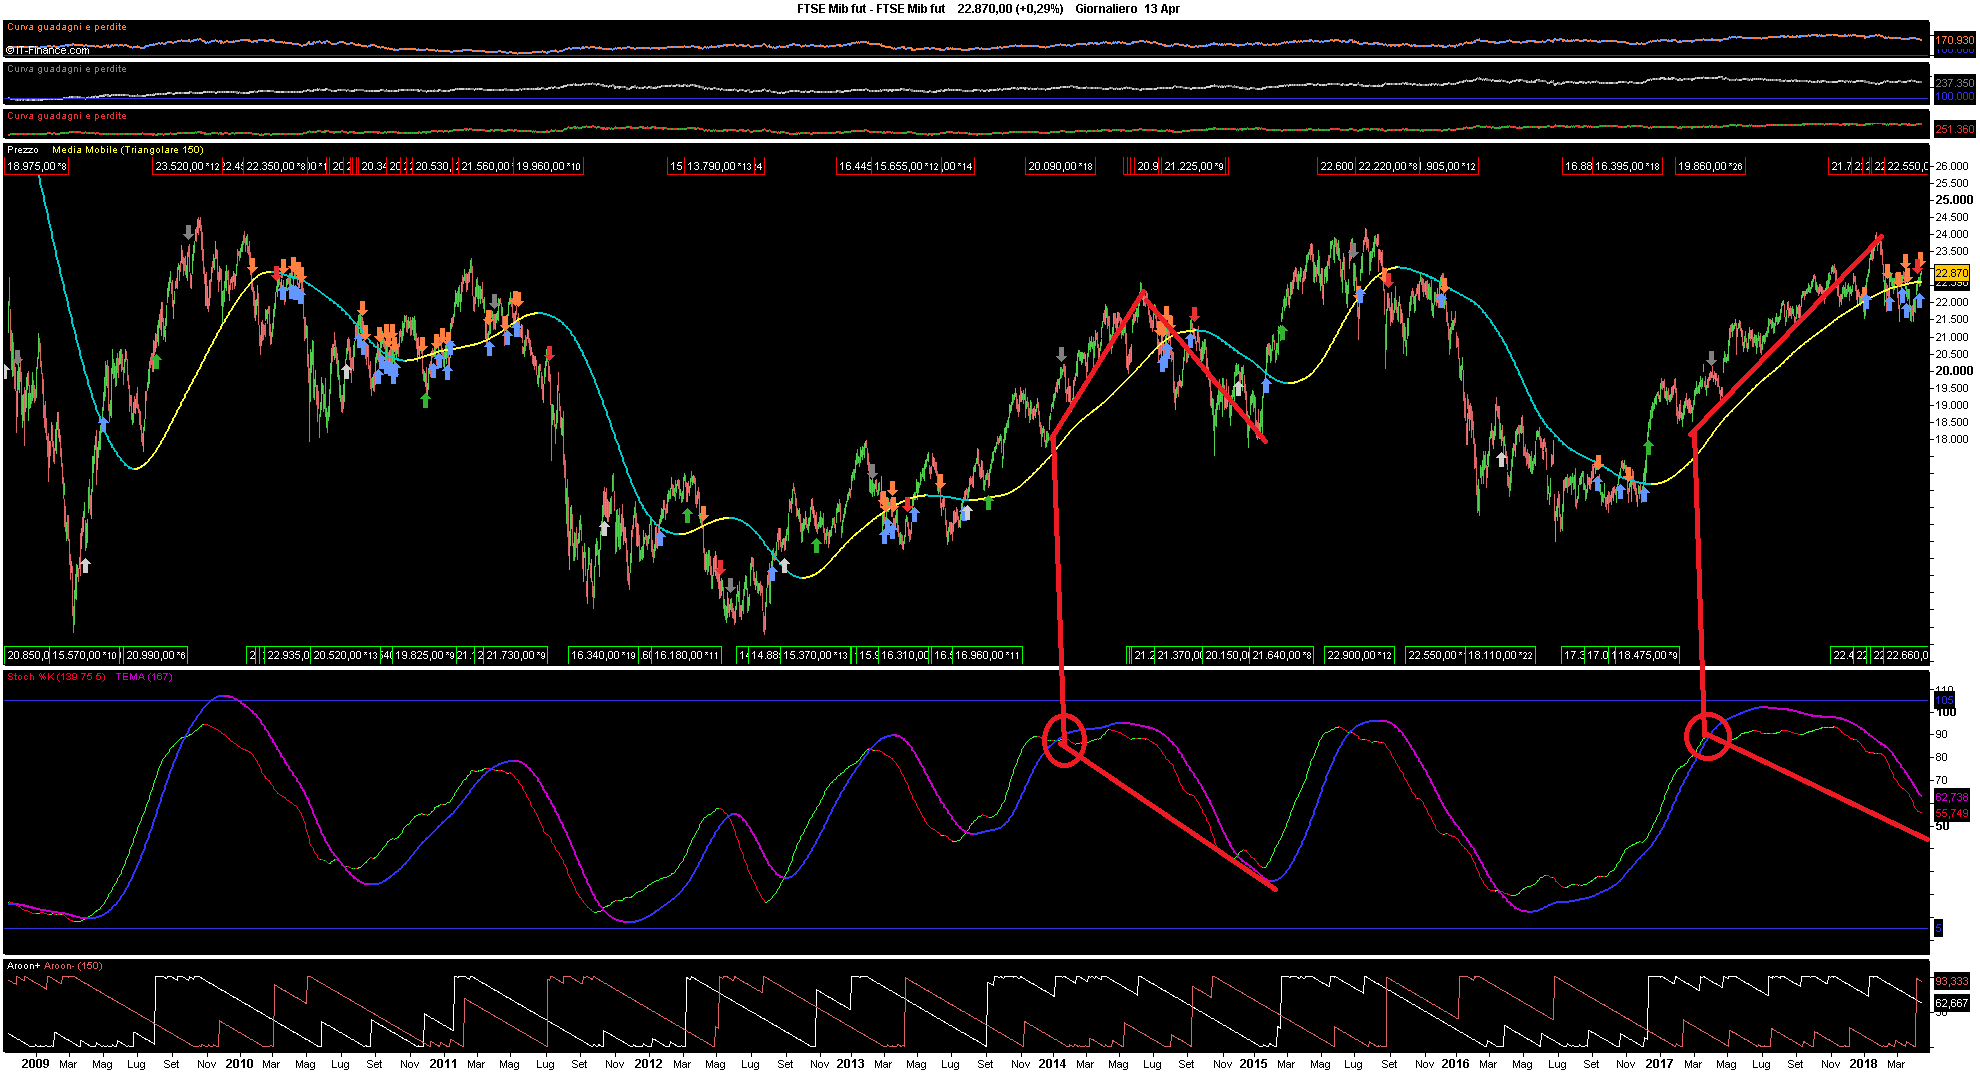The width and height of the screenshot is (1980, 1080).
Task: Select the green trade label 16.960,00*11
Action: [988, 656]
